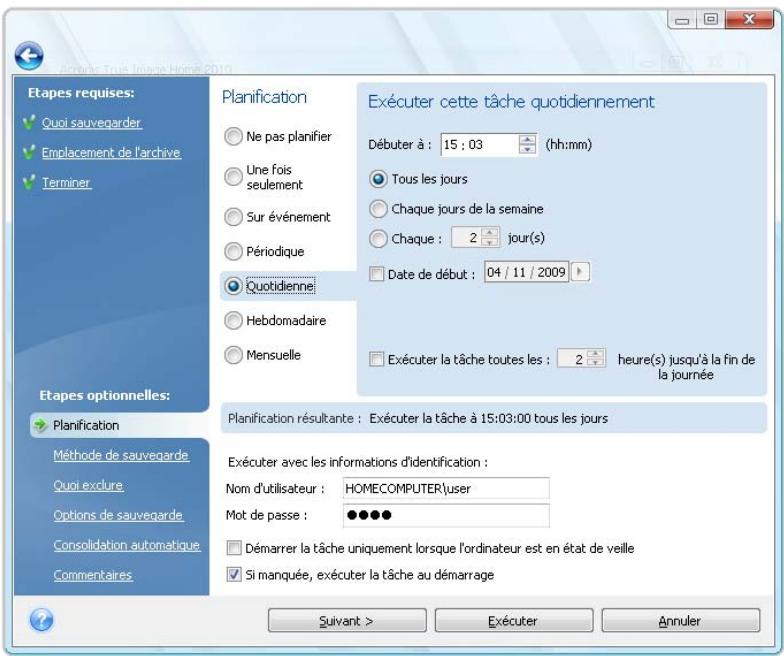The width and height of the screenshot is (784, 656).
Task: Click the Annuler button
Action: click(x=680, y=620)
